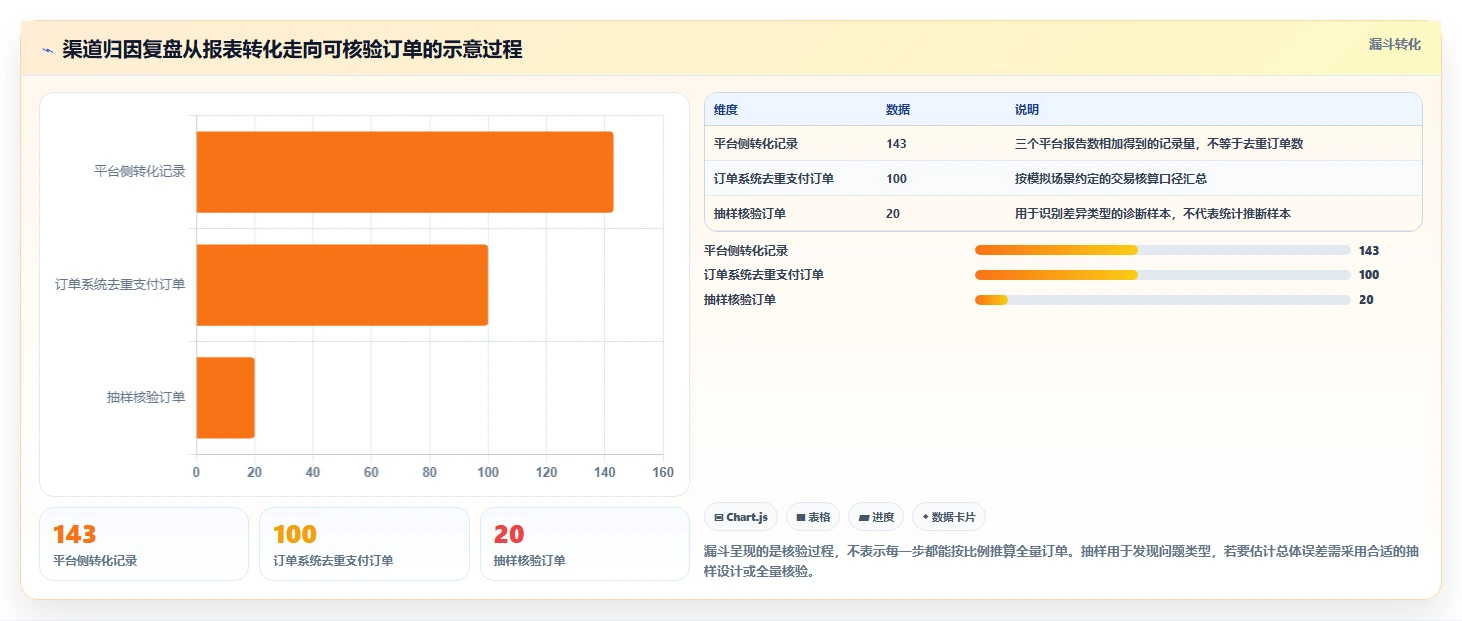Click chart y-axis label 订单系统去重支付订单

click(120, 285)
